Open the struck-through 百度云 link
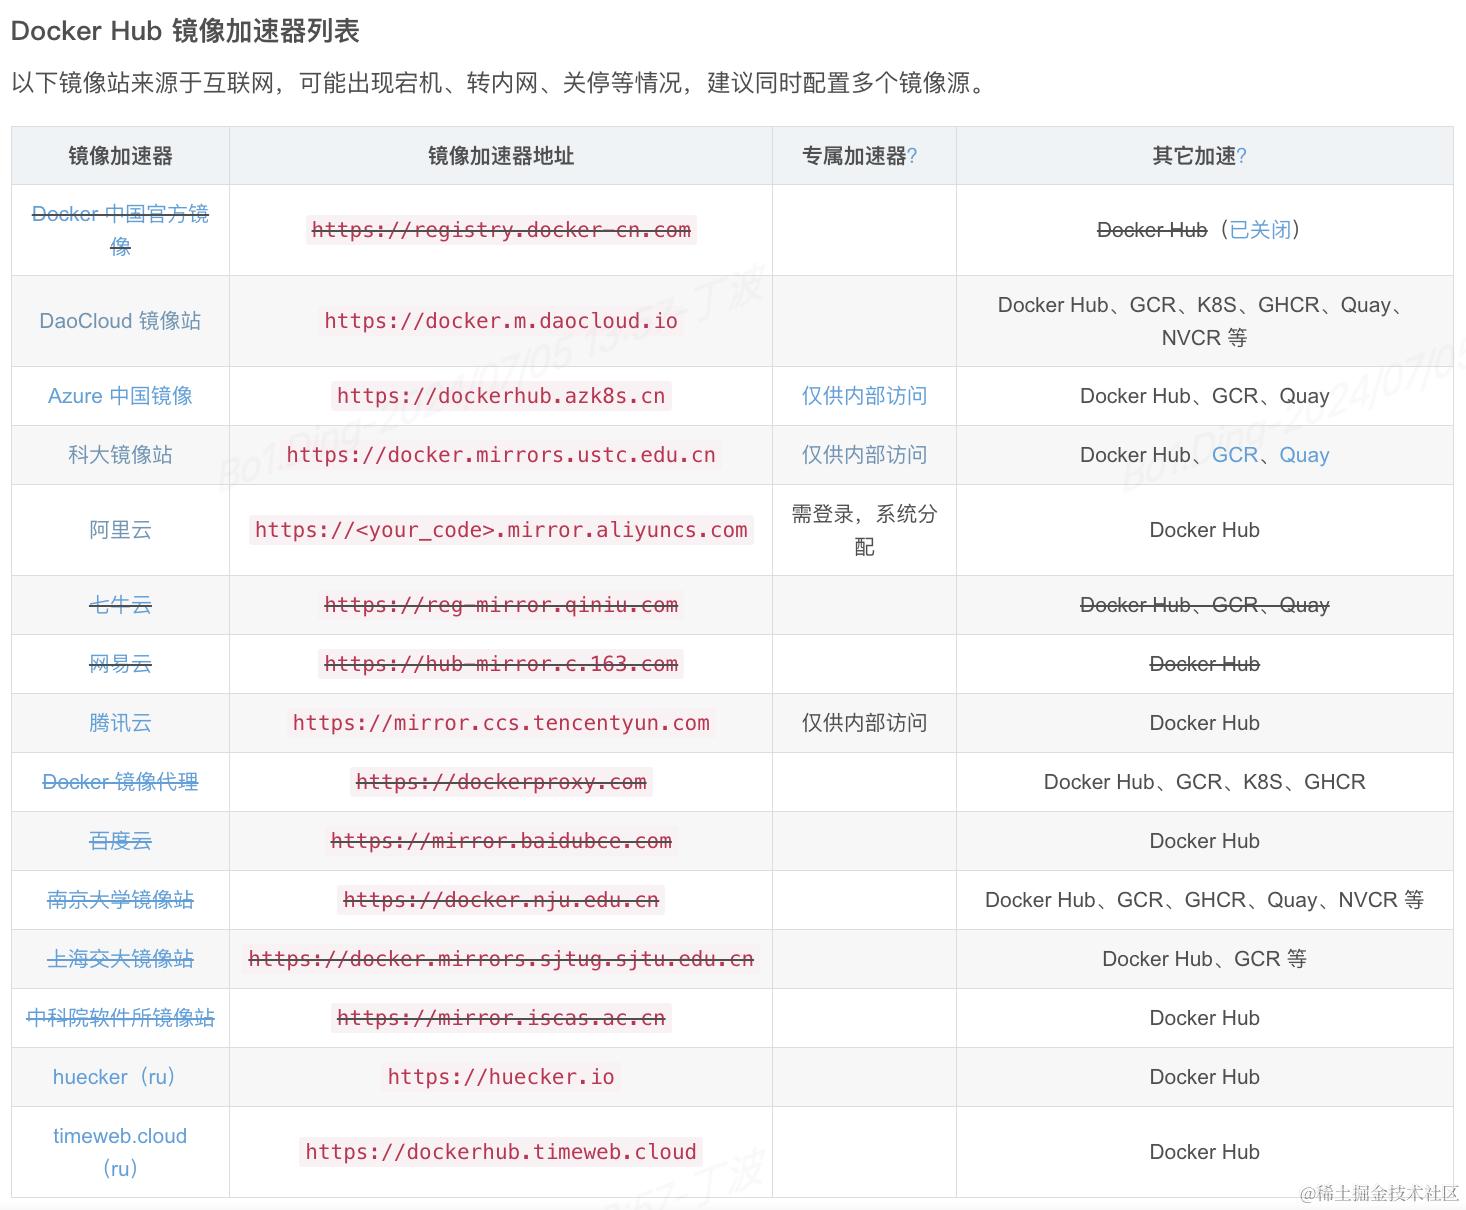The image size is (1466, 1210). (x=120, y=841)
